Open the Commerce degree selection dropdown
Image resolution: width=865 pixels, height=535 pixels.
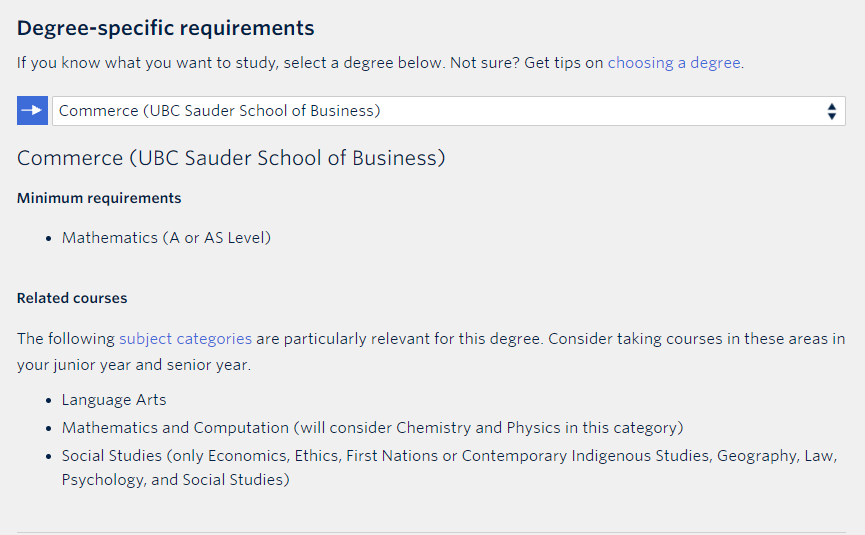[x=448, y=111]
